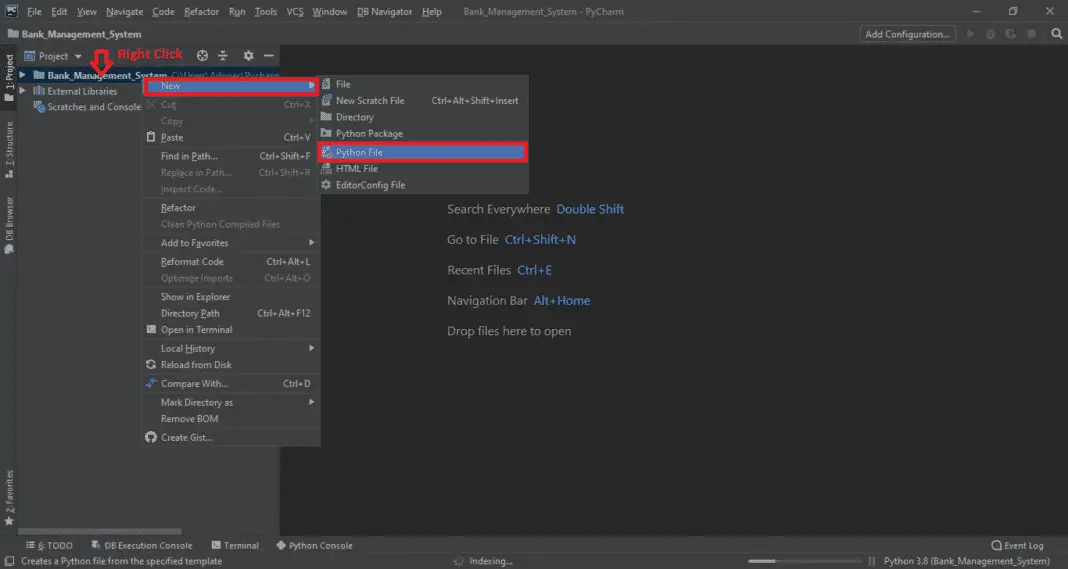Choose Python Package in the submenu
The width and height of the screenshot is (1068, 569).
coord(369,133)
